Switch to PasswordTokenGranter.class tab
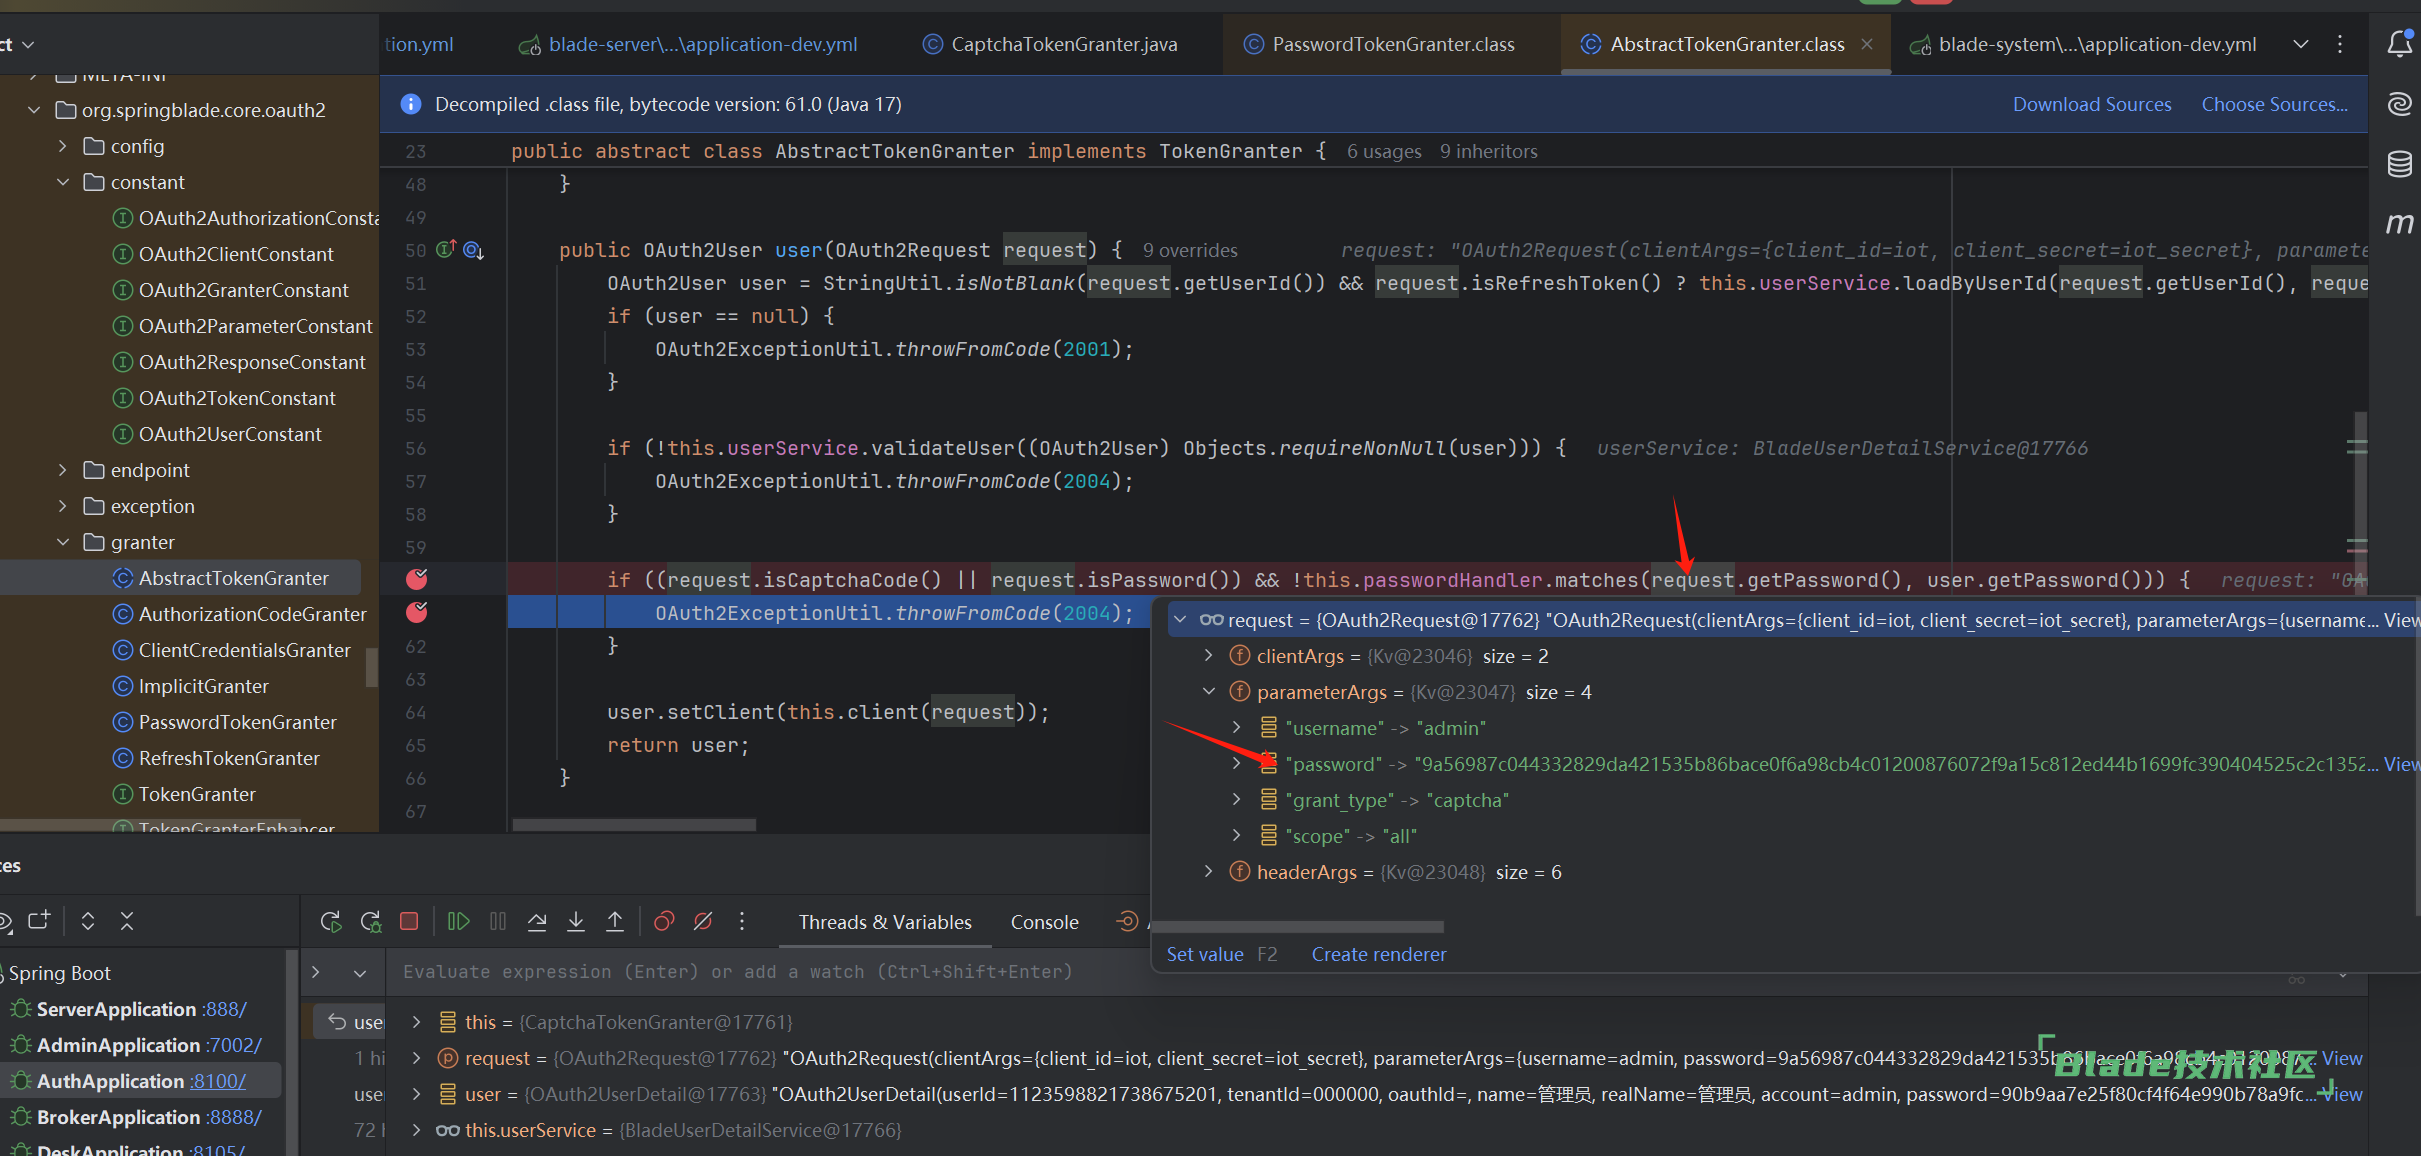The width and height of the screenshot is (2421, 1156). 1379,44
